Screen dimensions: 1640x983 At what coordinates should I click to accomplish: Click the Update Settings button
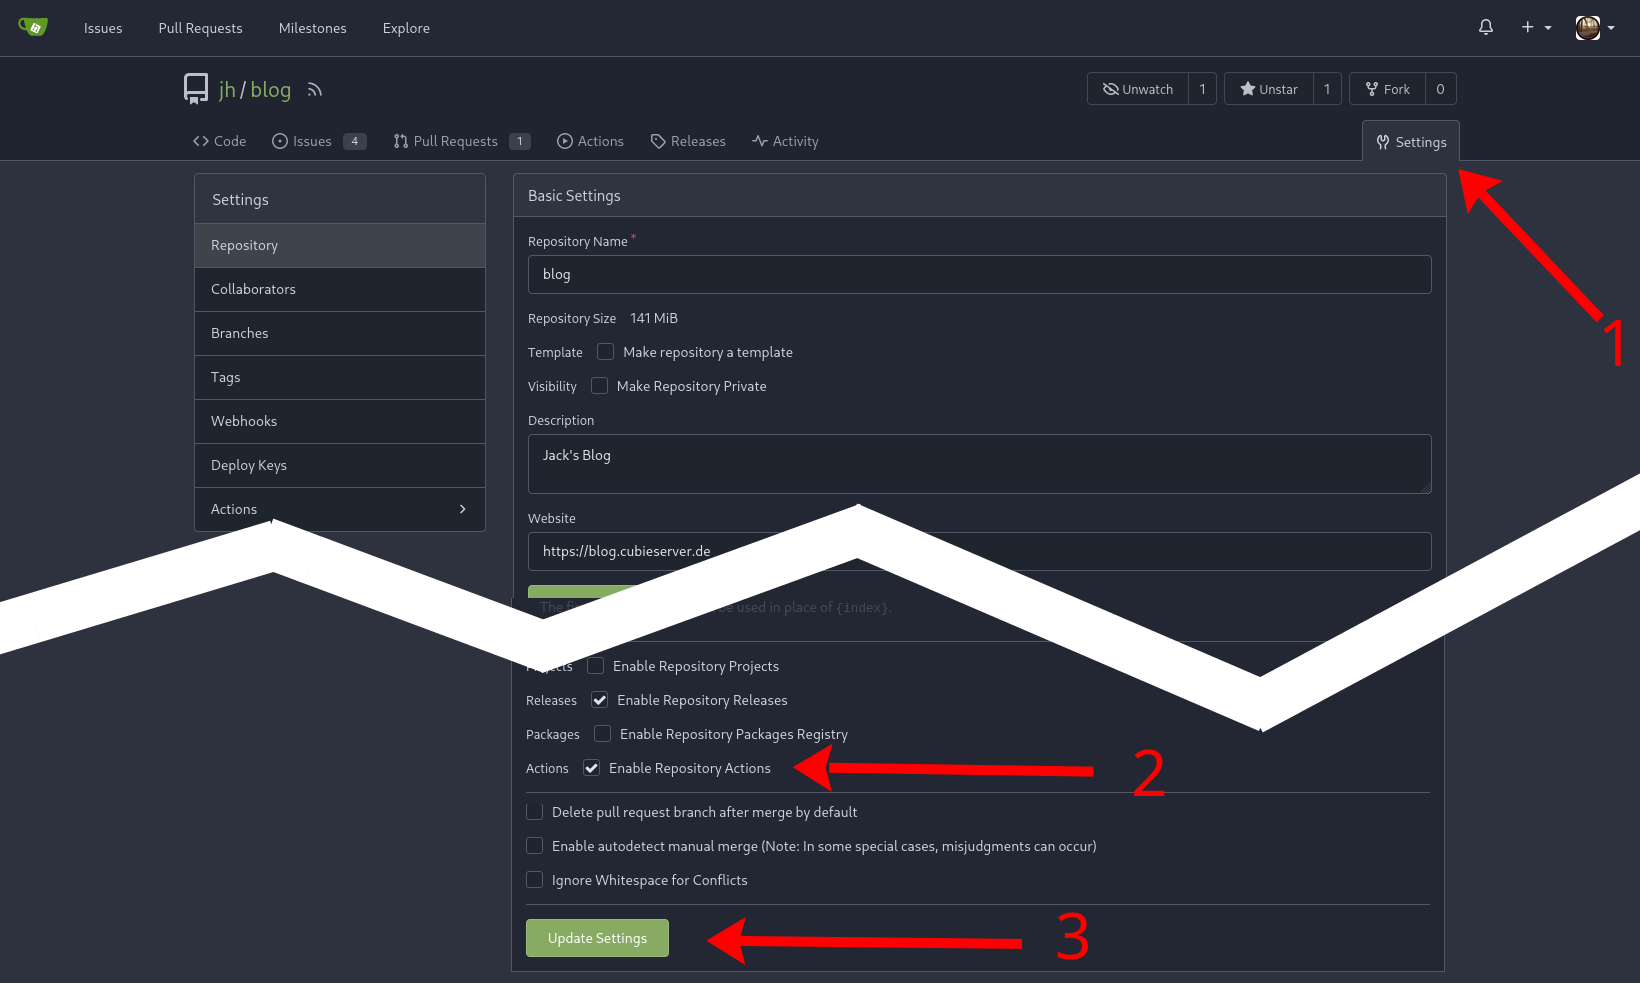[597, 938]
